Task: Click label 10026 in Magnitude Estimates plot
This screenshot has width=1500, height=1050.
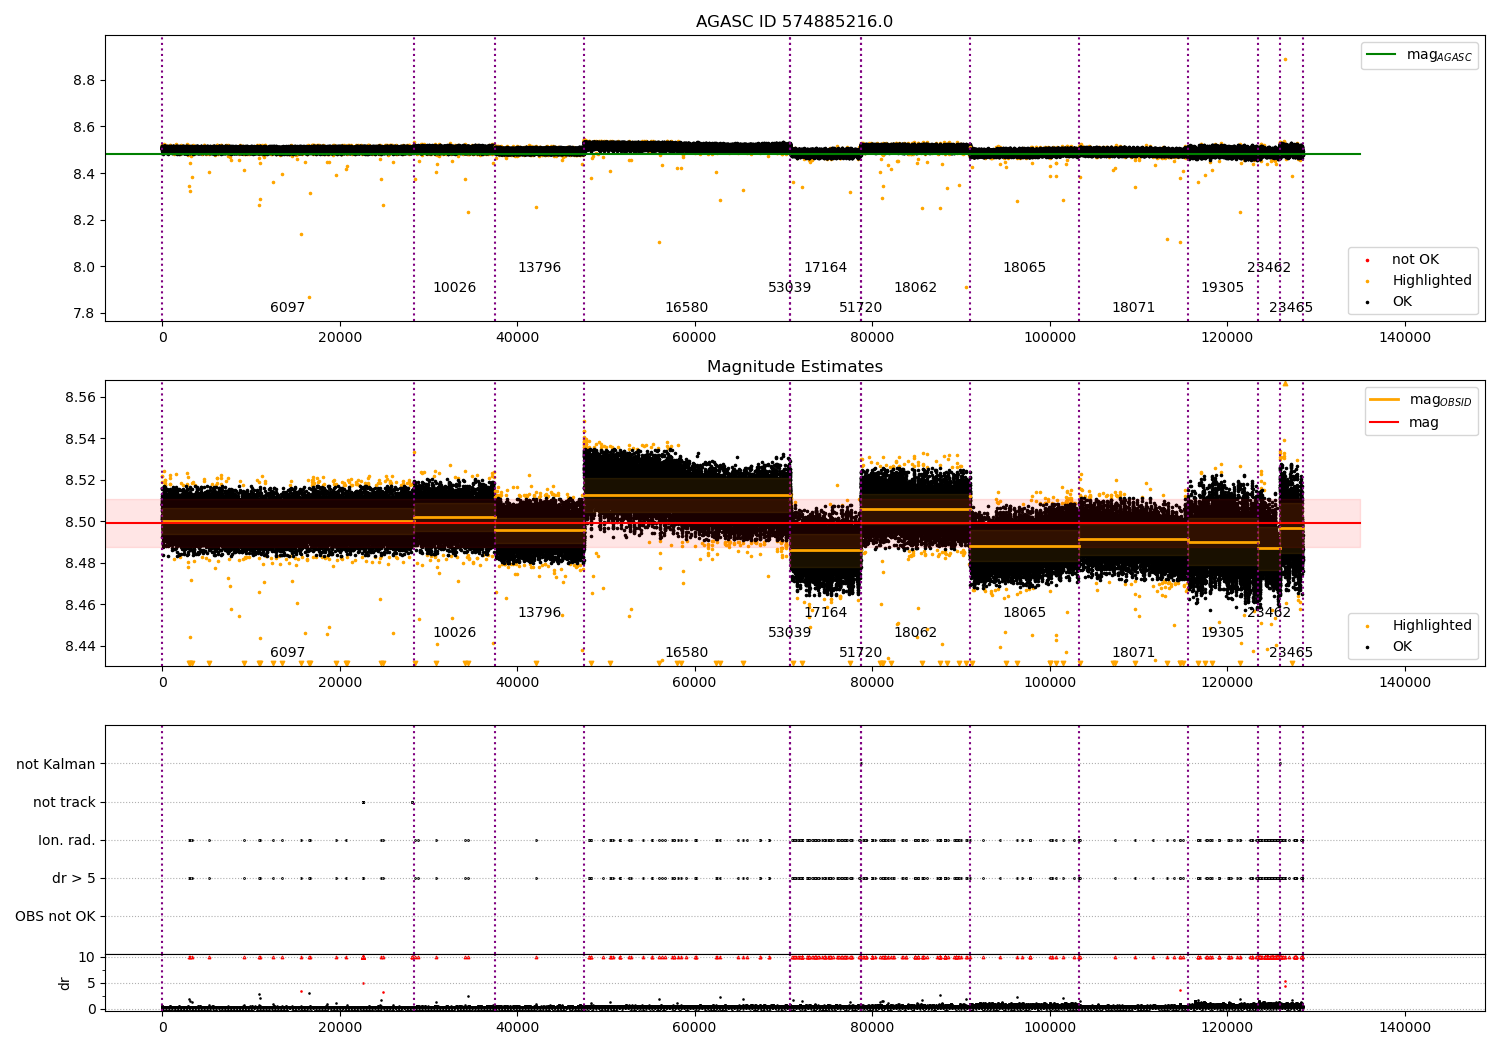Action: click(x=454, y=633)
